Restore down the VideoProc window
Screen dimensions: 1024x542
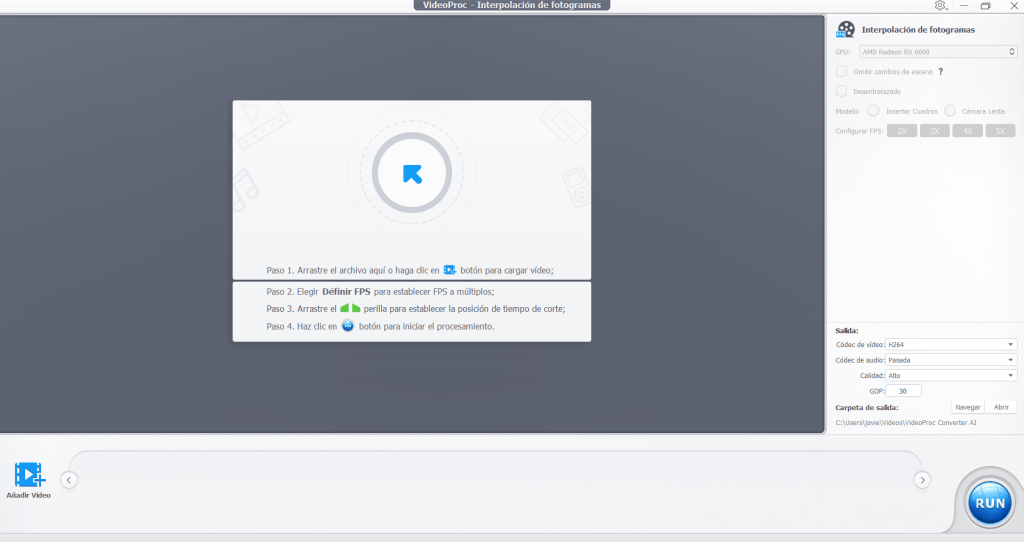(x=985, y=5)
